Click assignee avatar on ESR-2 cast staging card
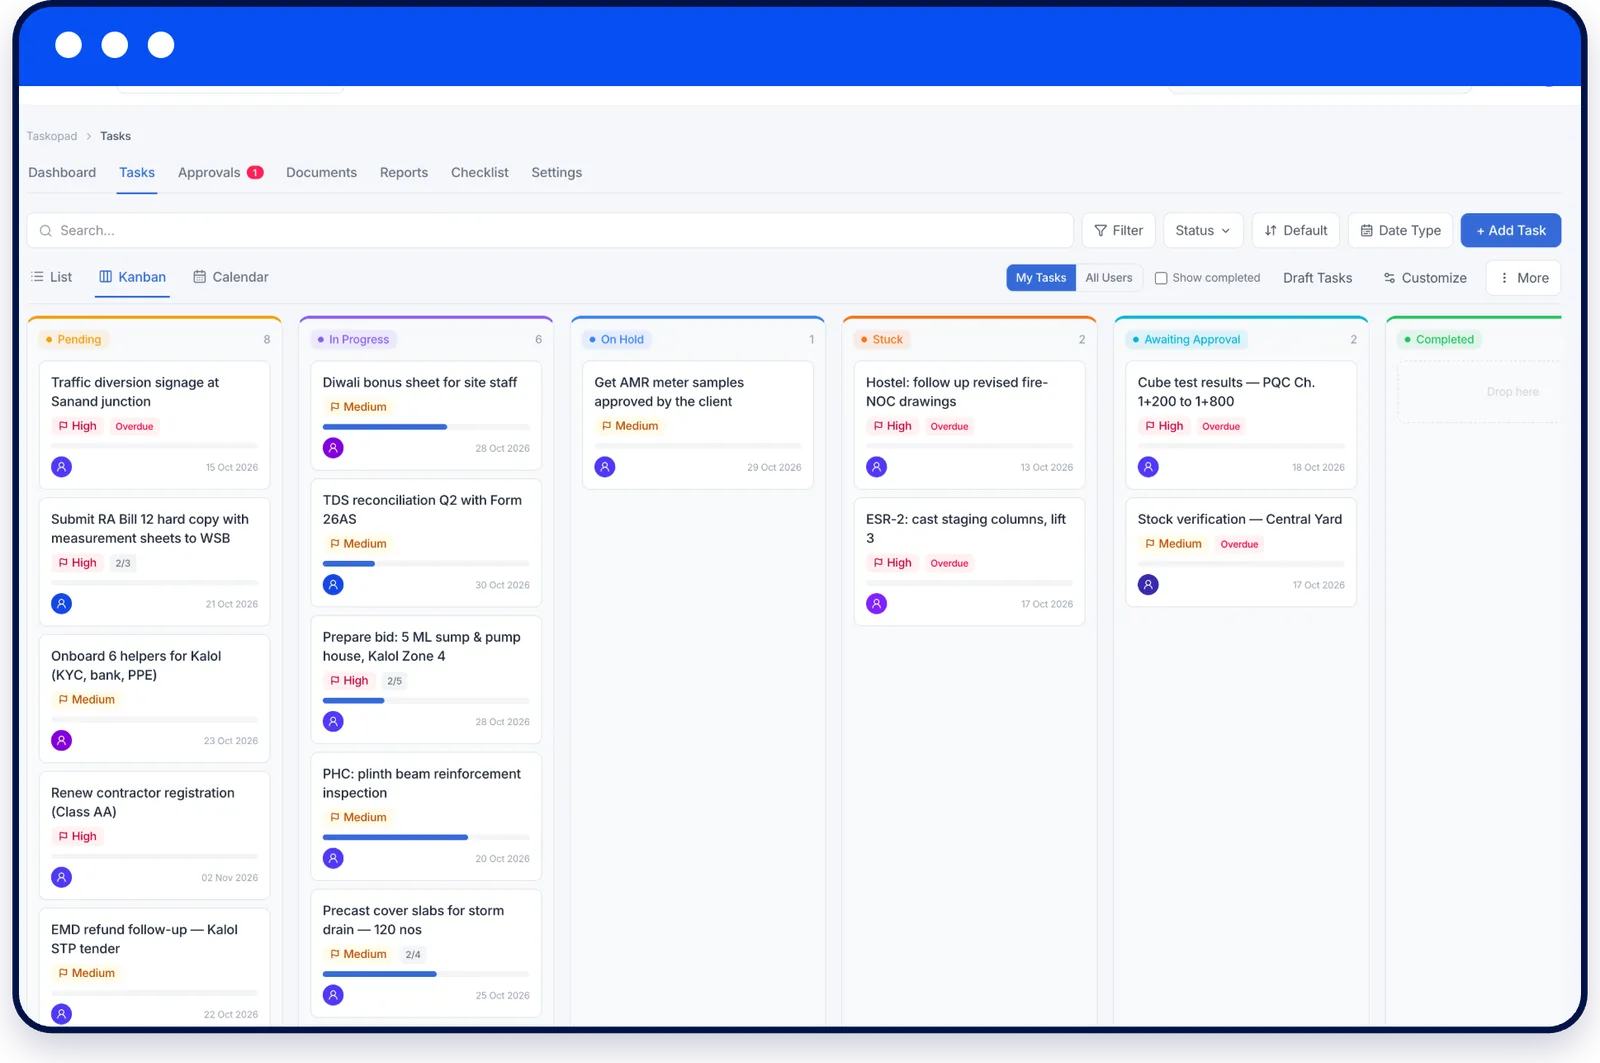The width and height of the screenshot is (1600, 1063). tap(877, 604)
